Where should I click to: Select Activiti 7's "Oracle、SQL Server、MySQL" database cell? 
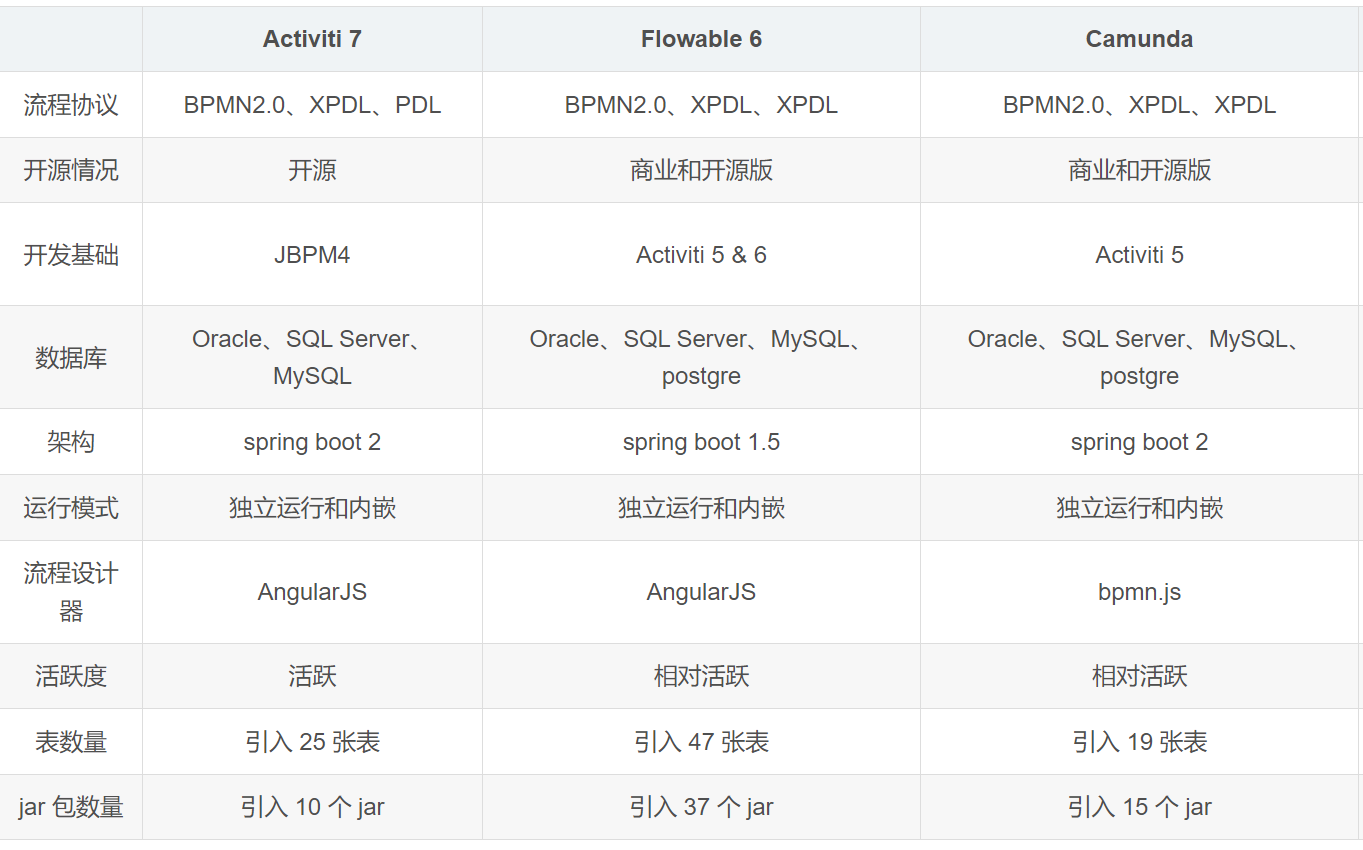click(x=312, y=358)
